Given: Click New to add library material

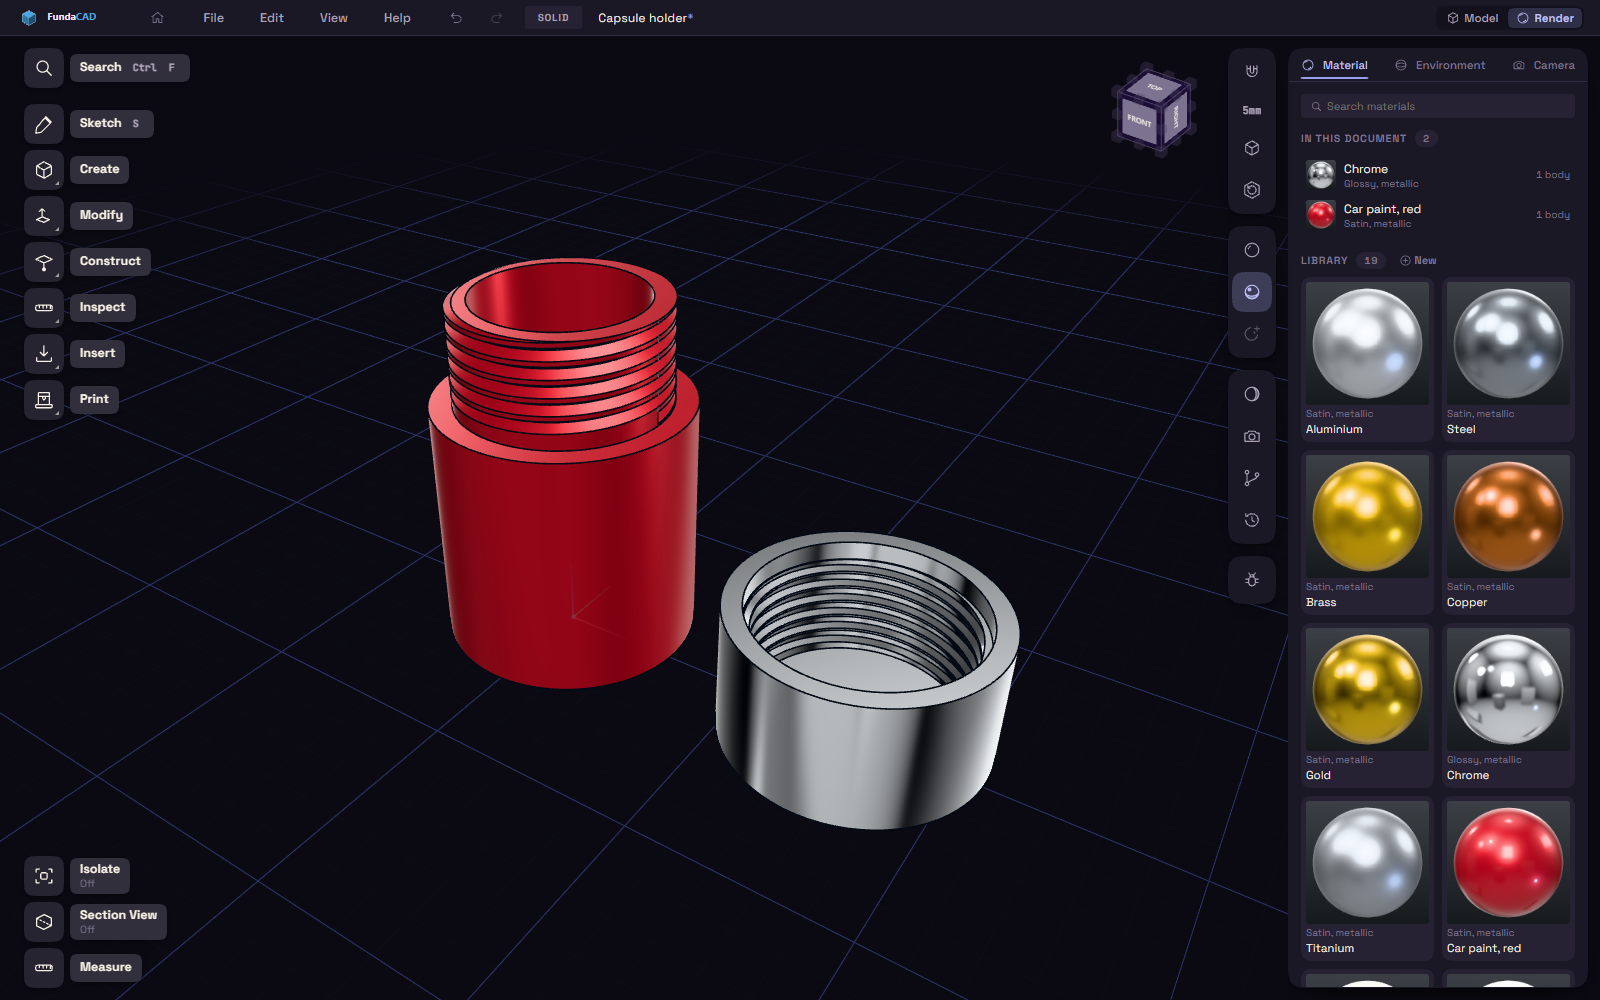Looking at the screenshot, I should coord(1418,261).
